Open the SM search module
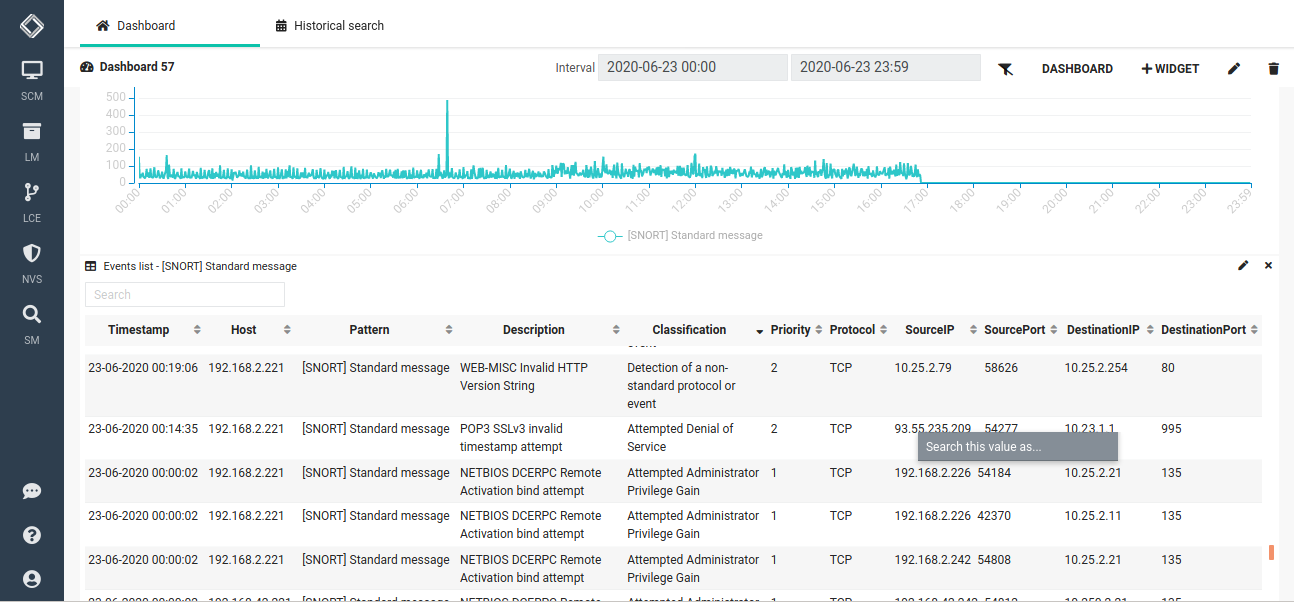The image size is (1294, 602). coord(32,322)
